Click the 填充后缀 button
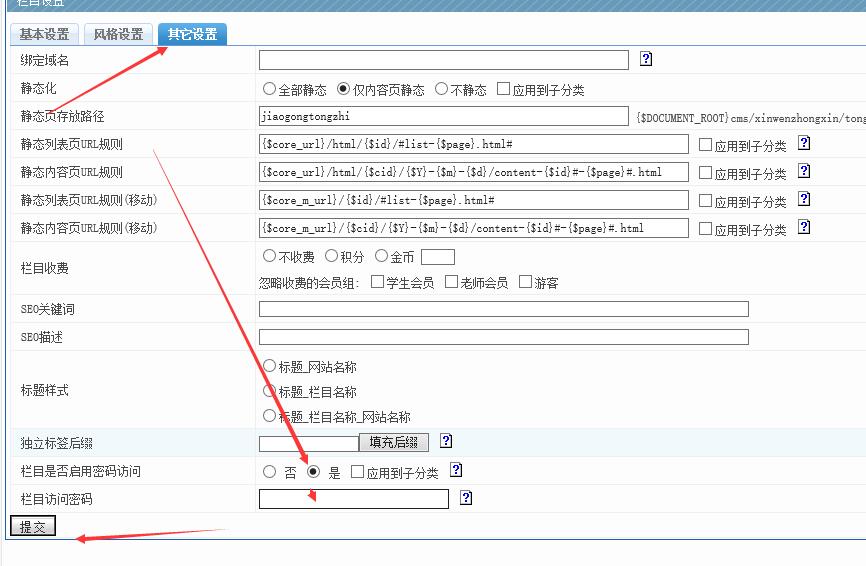866x566 pixels. (x=394, y=442)
